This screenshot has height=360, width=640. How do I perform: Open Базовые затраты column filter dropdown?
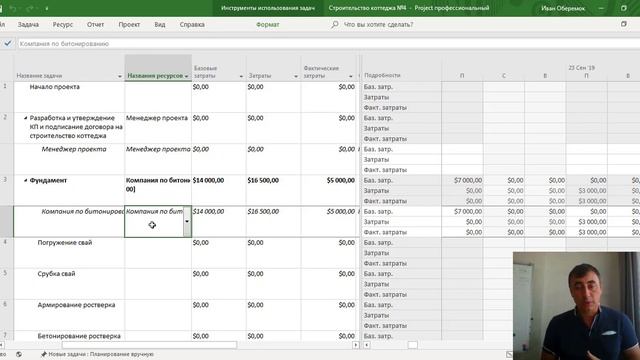(241, 76)
